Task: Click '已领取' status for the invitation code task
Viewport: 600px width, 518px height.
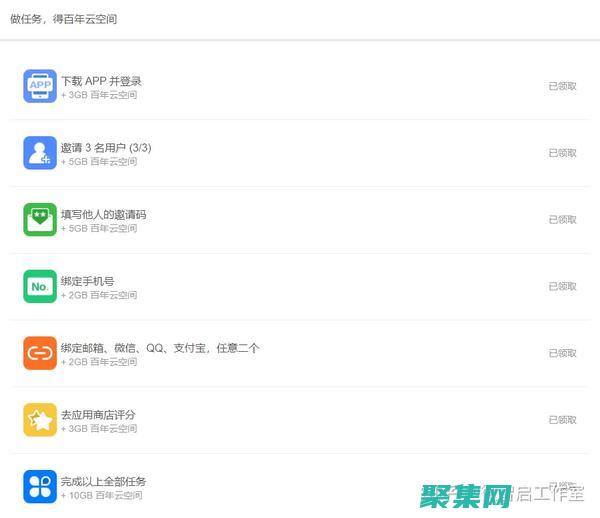Action: (562, 220)
